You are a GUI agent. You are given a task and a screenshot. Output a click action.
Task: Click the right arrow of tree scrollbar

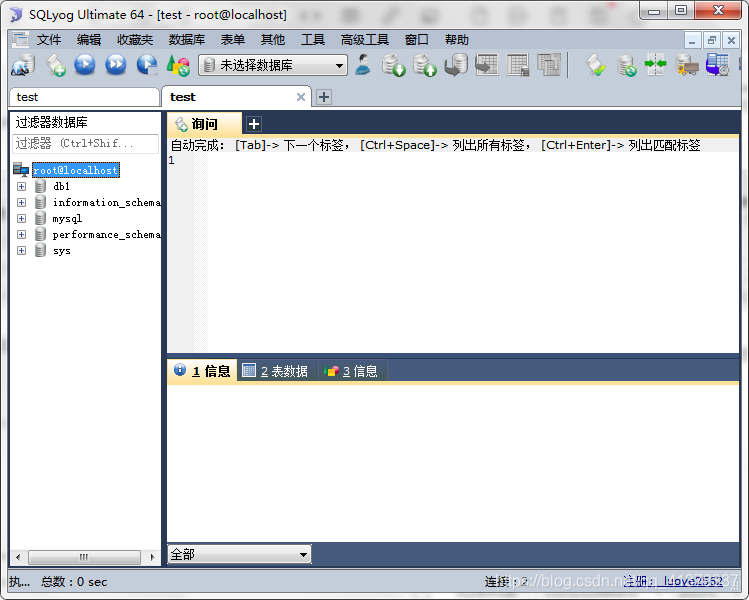point(152,557)
